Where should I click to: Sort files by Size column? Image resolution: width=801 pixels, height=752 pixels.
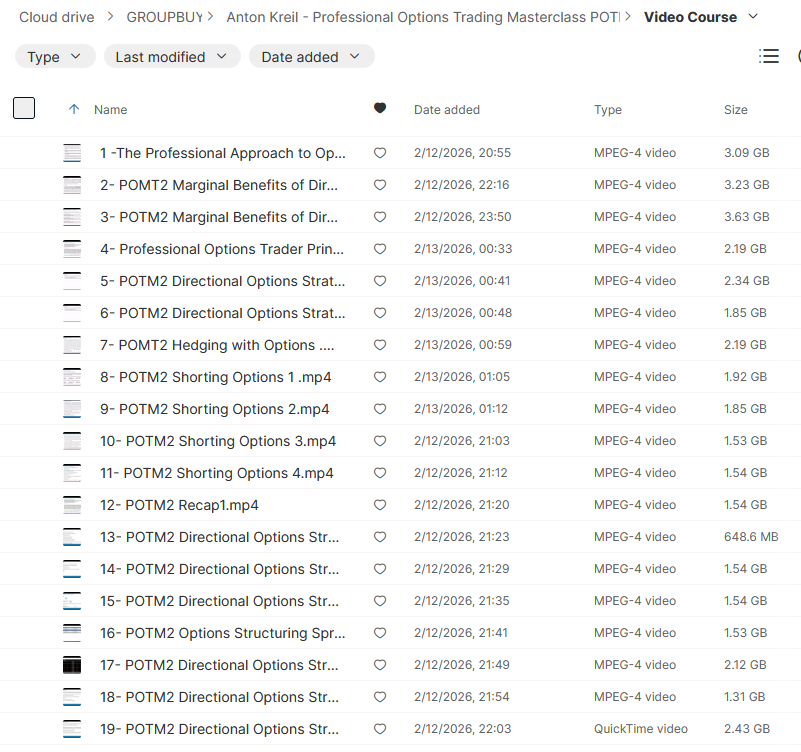pos(735,110)
